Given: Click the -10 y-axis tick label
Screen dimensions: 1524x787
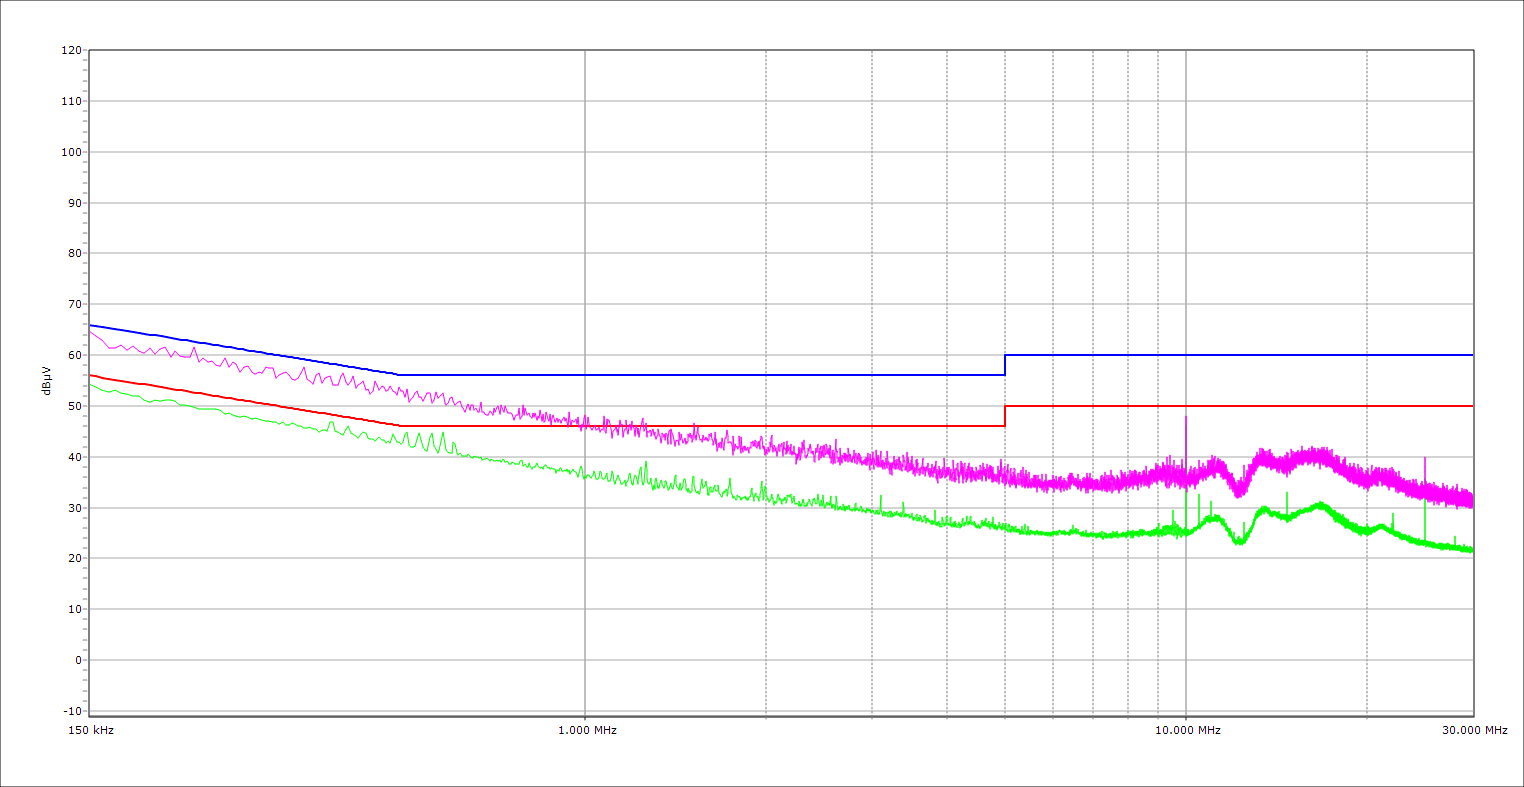Looking at the screenshot, I should pos(71,711).
